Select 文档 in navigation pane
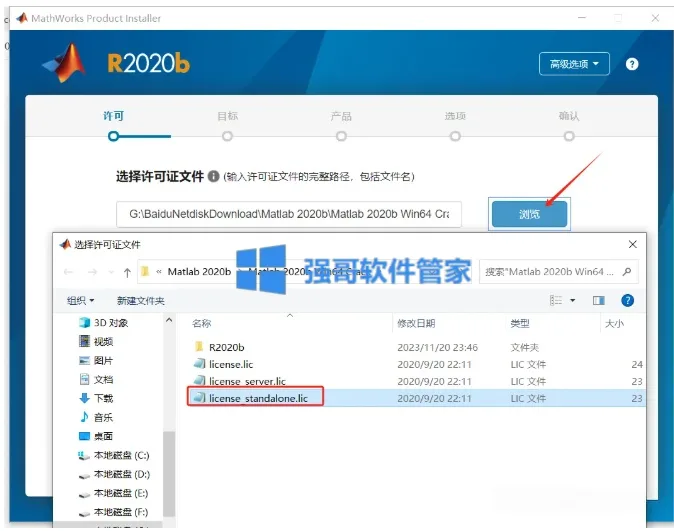 pos(96,379)
